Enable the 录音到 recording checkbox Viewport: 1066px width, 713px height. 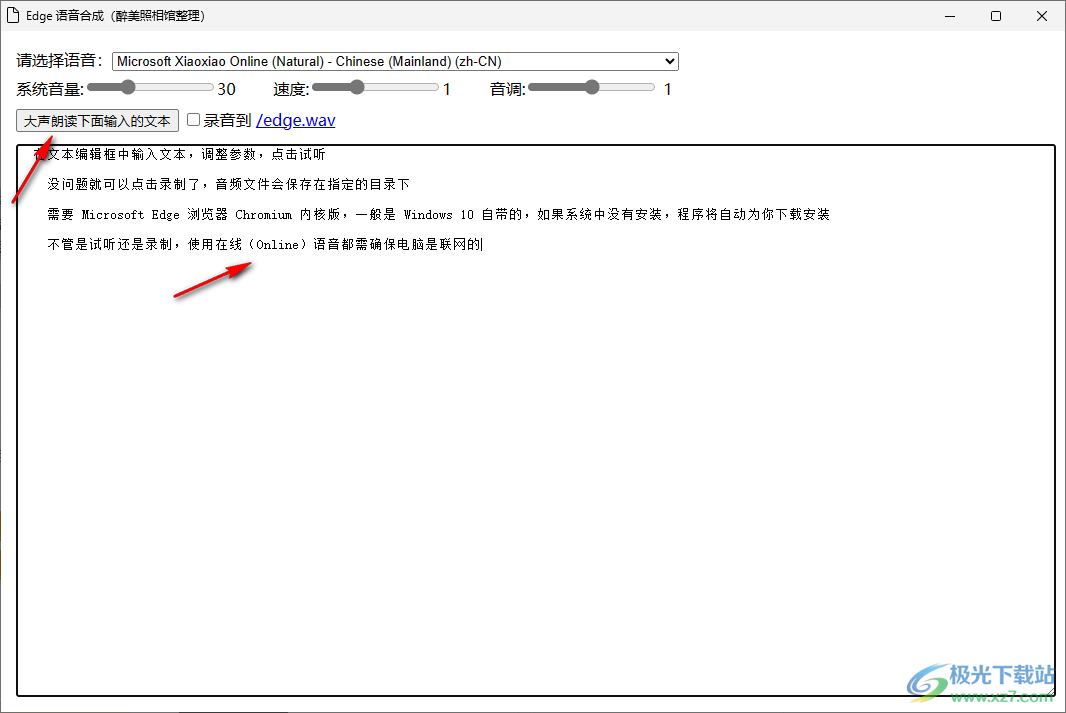pos(194,119)
